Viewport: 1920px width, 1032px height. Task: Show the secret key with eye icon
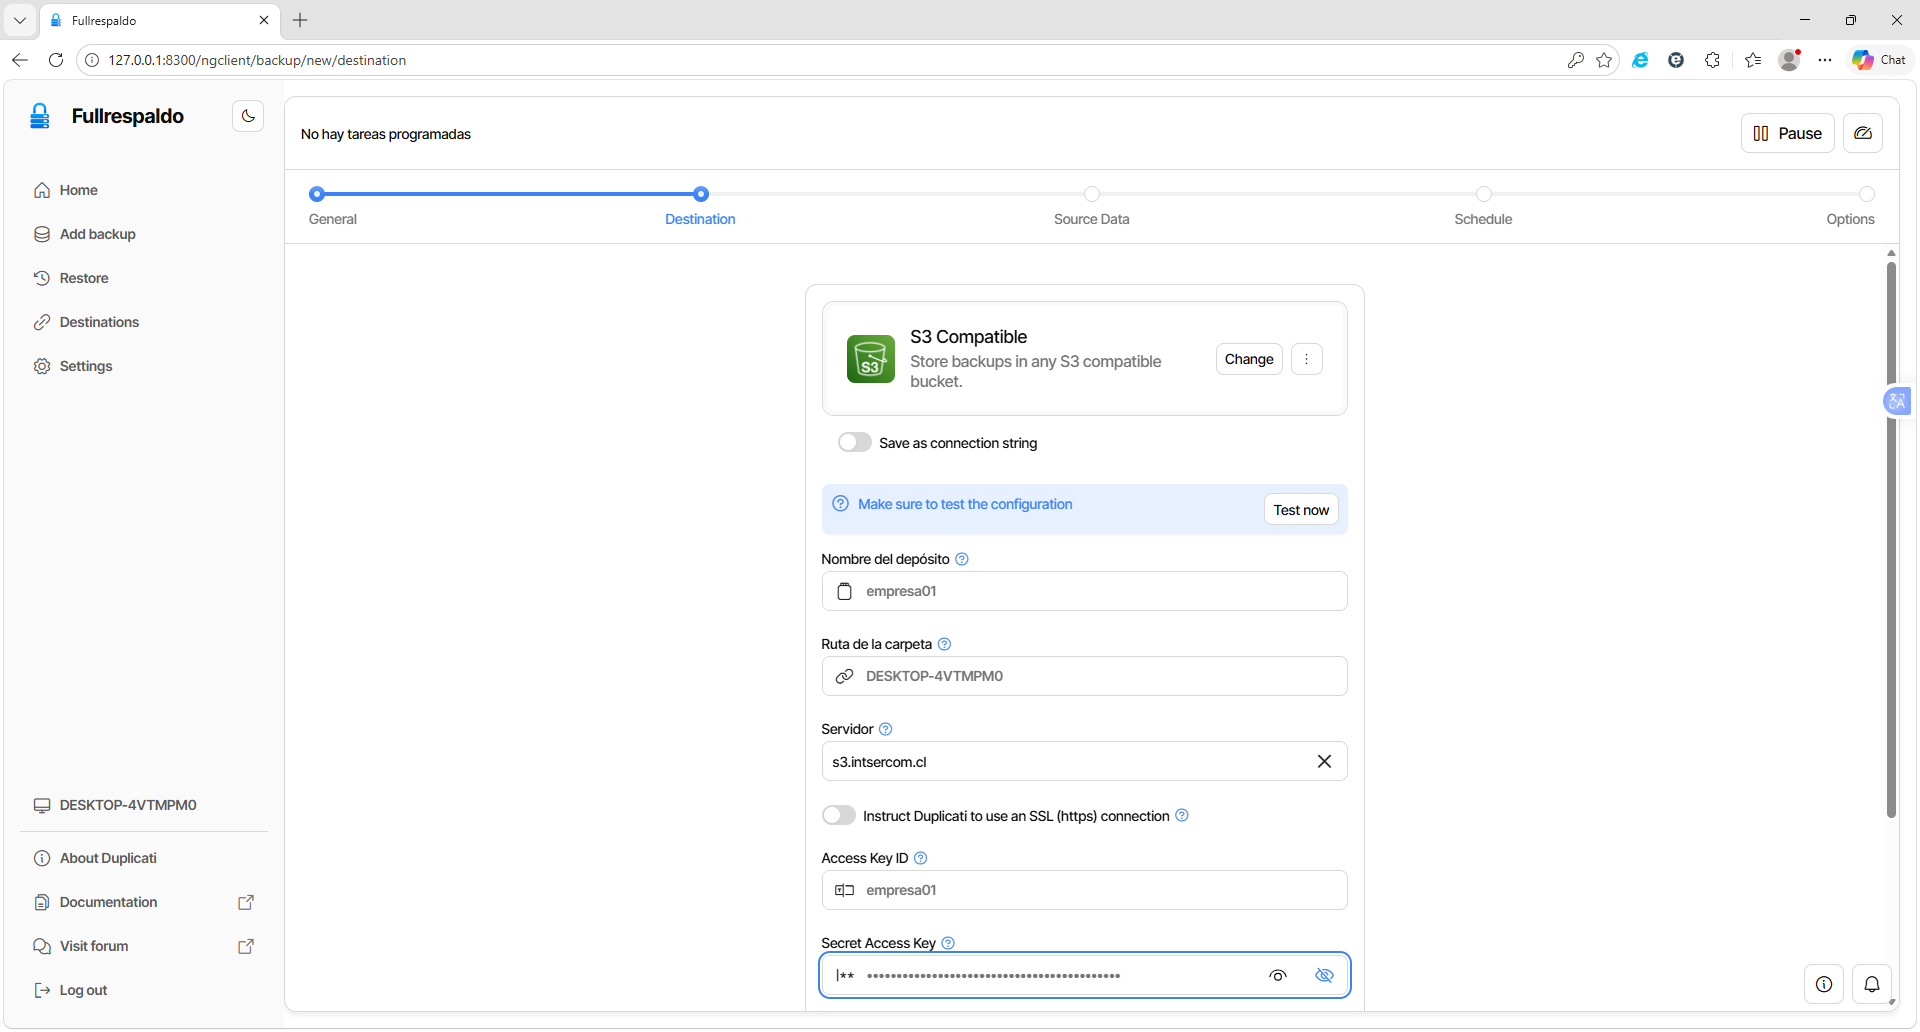(x=1278, y=975)
